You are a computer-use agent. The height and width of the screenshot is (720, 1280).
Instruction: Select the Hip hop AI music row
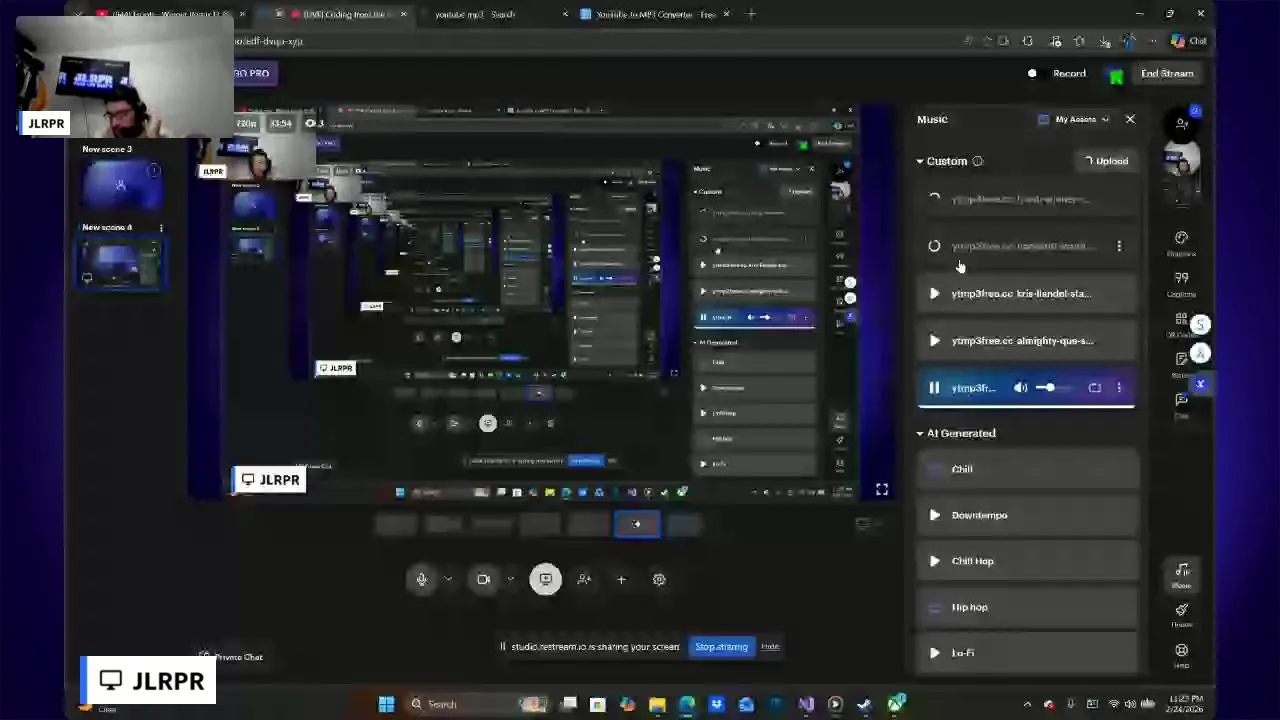pyautogui.click(x=1026, y=607)
